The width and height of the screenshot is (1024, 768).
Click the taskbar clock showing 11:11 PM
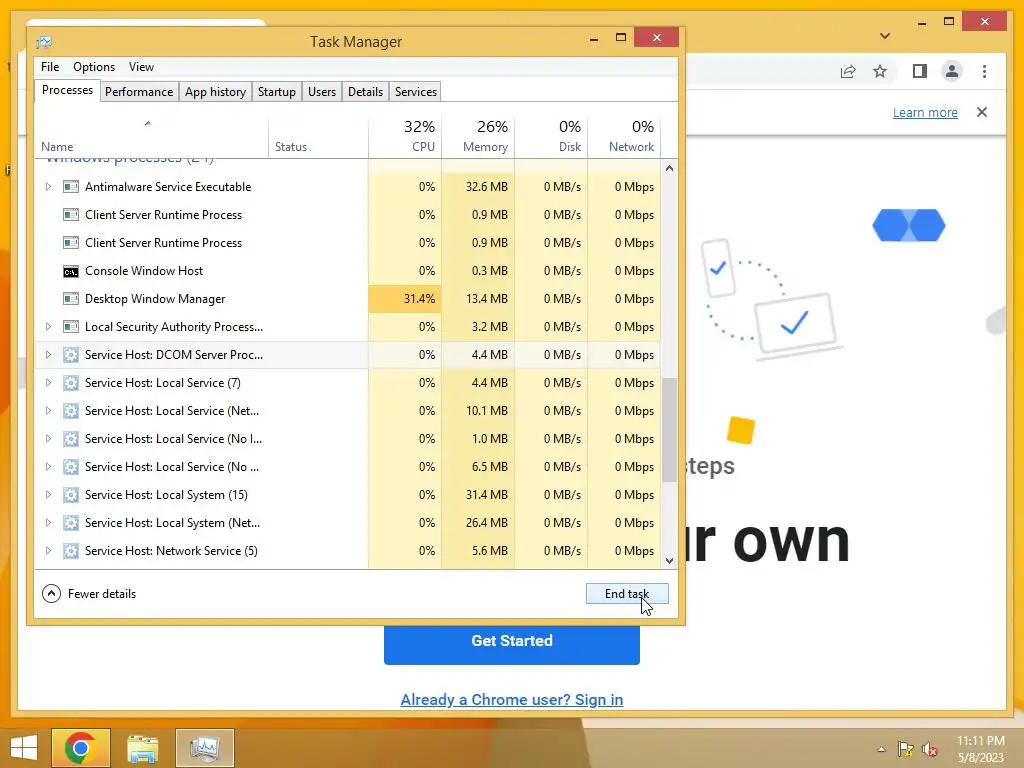pos(981,749)
